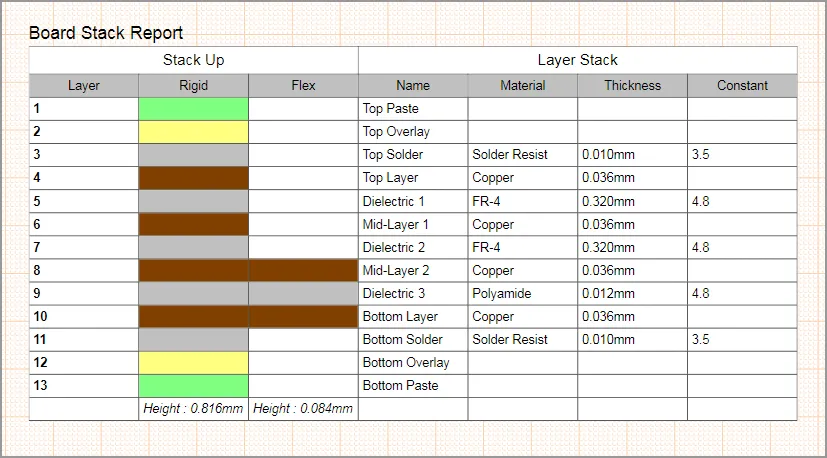Select "Solder Resist" material in Top Solder row
Viewport: 827px width, 458px height.
523,155
